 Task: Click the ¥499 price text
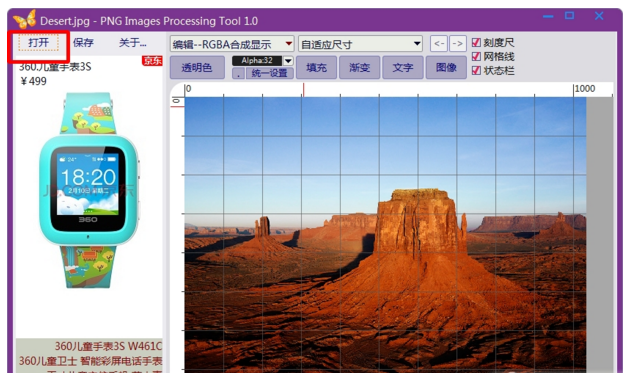(x=34, y=82)
